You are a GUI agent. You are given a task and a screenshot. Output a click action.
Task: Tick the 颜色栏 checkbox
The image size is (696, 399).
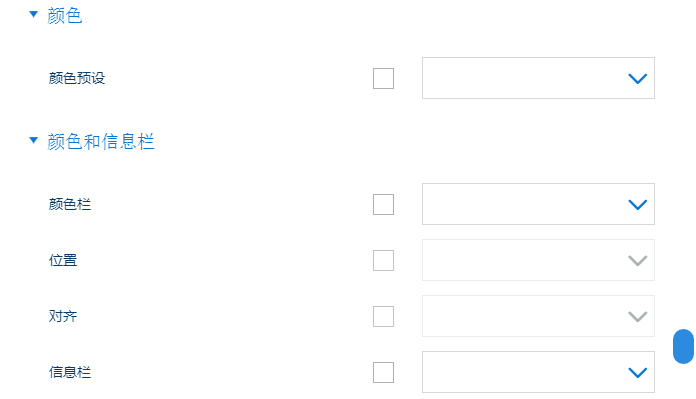[384, 205]
